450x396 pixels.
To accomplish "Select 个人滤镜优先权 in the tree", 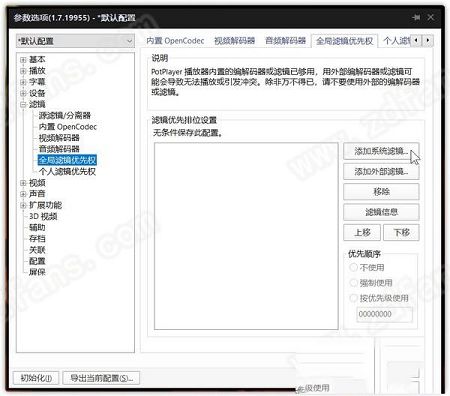I will pyautogui.click(x=67, y=172).
